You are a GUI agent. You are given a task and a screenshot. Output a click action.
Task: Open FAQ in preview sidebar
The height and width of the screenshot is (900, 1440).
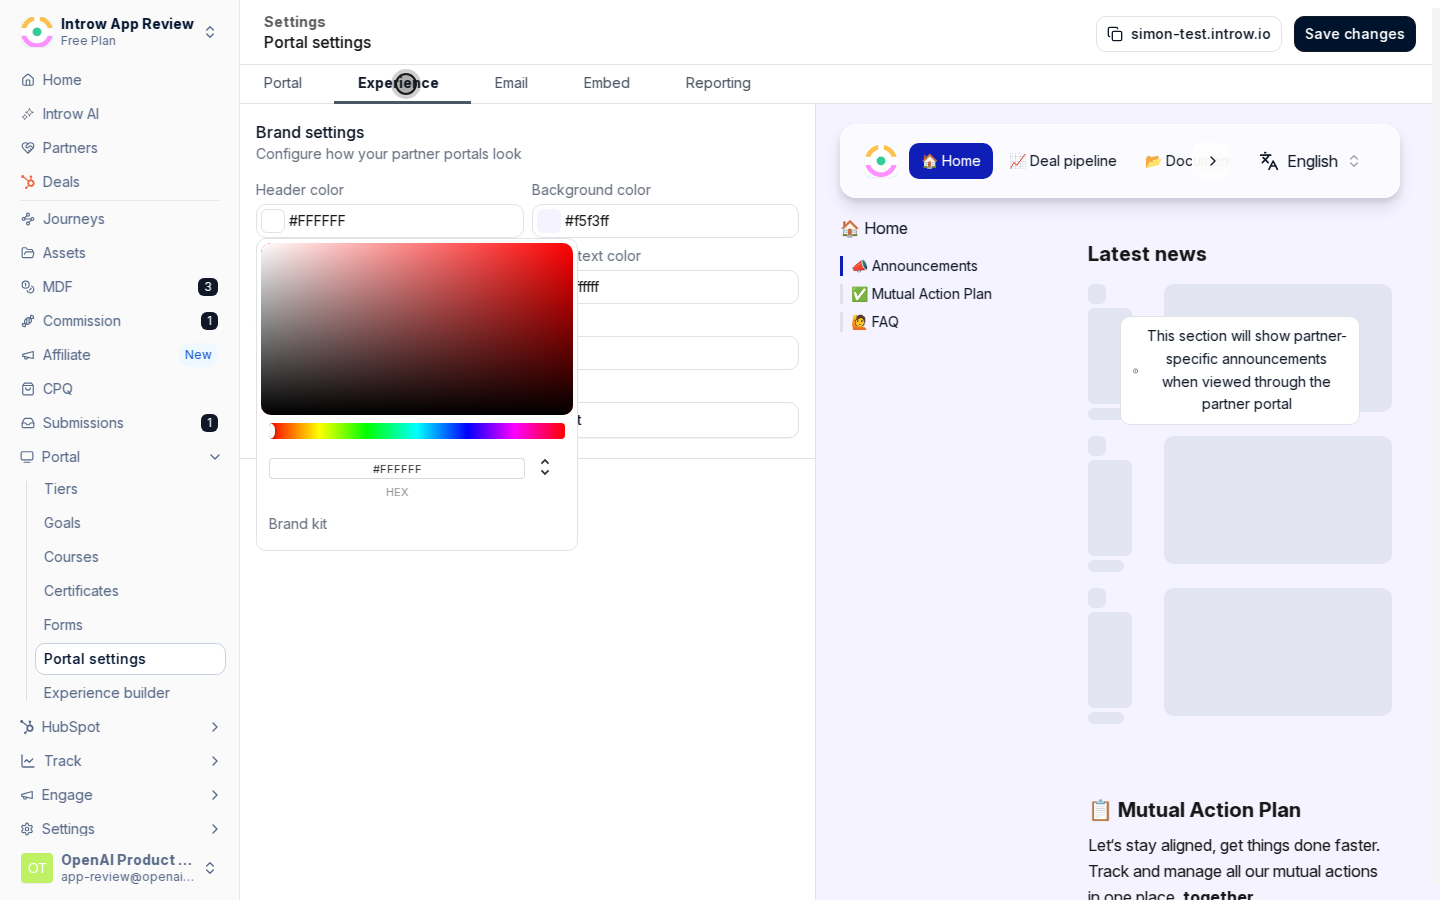click(x=875, y=322)
